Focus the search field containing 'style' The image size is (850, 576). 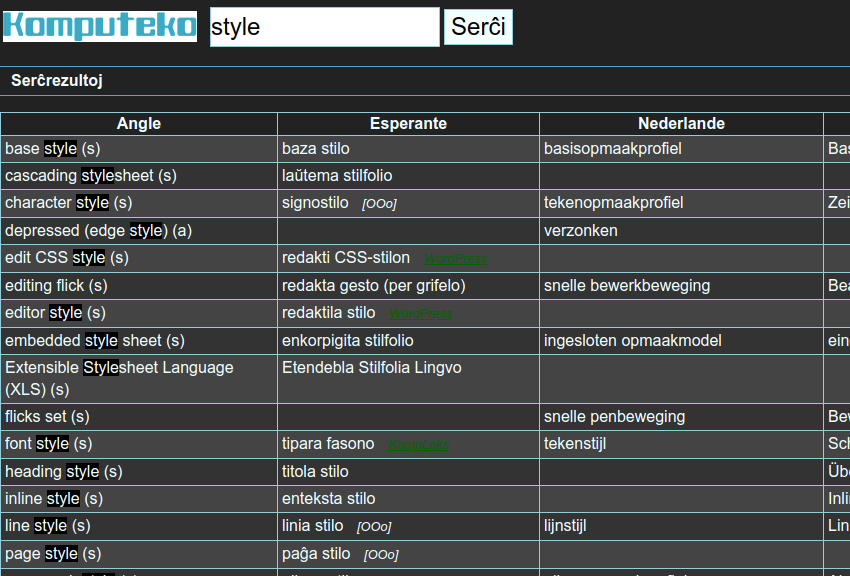click(x=325, y=27)
